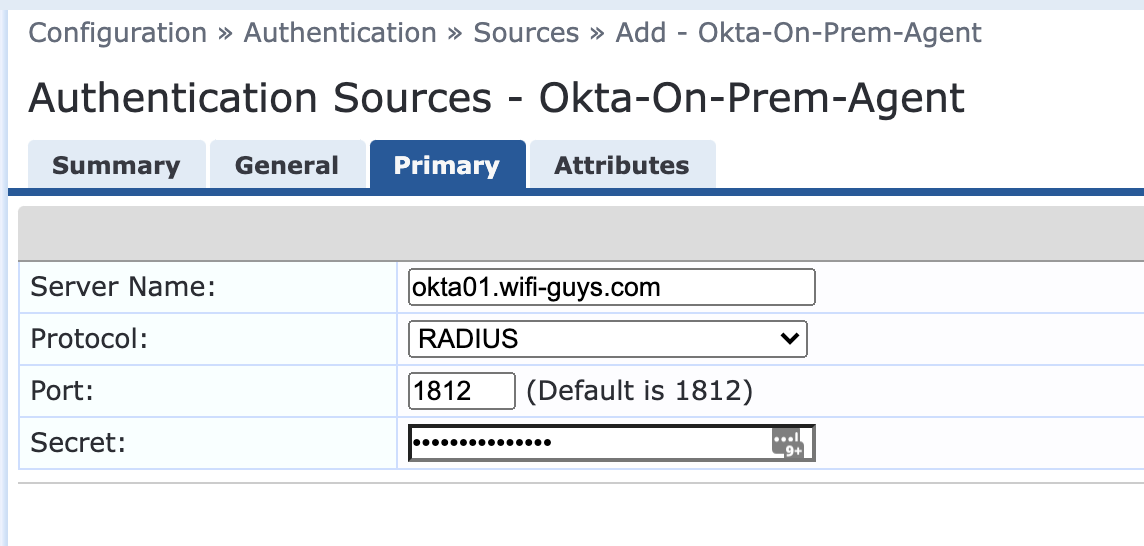The image size is (1144, 546).
Task: Go to the Attributes tab
Action: 622,165
